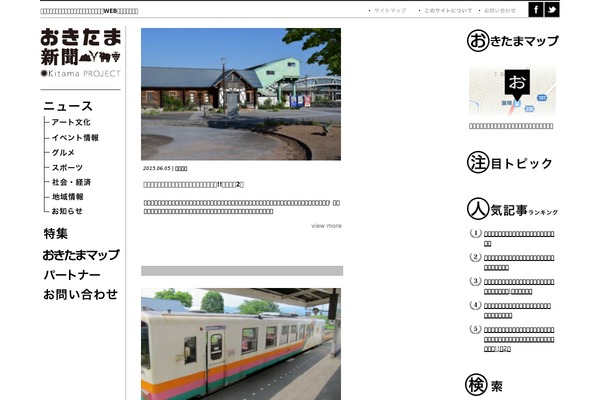The height and width of the screenshot is (400, 600).
Task: Select the 社会・経済 news category
Action: (72, 182)
